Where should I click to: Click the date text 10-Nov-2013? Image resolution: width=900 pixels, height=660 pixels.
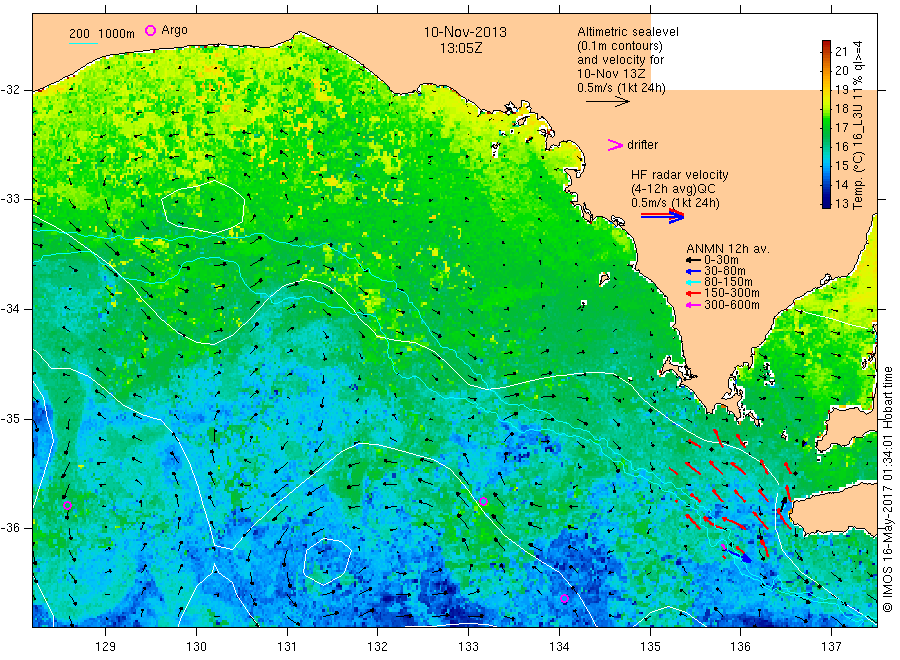[465, 32]
